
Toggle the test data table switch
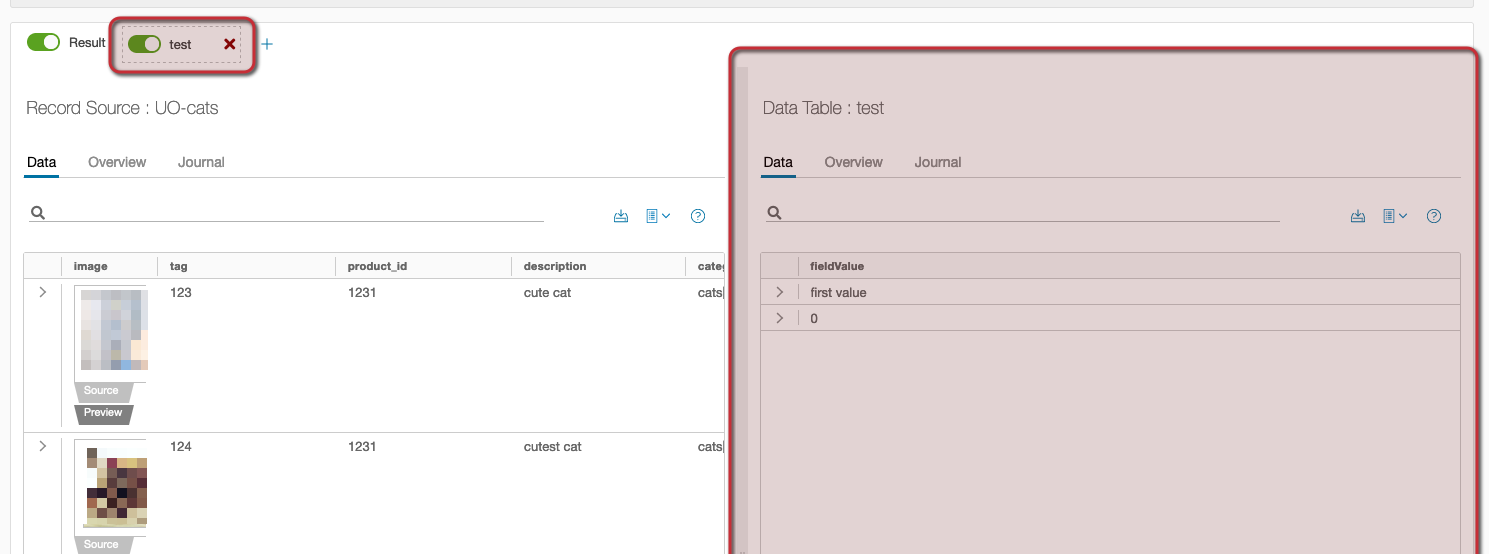click(x=145, y=44)
